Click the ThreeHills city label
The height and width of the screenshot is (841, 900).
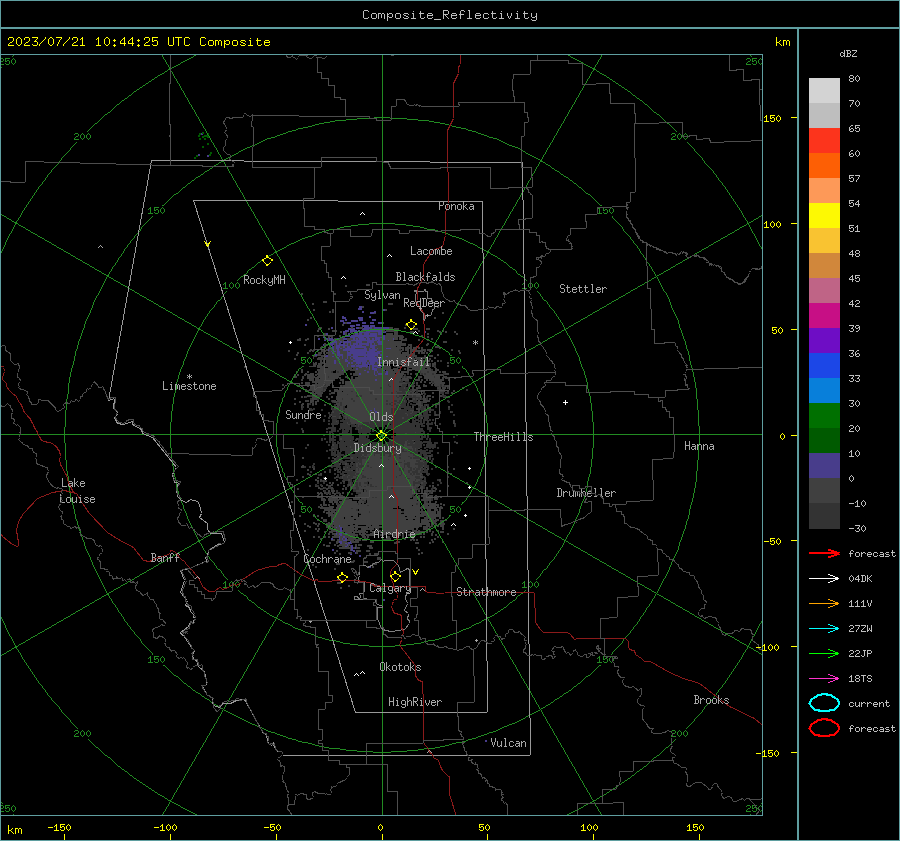503,437
